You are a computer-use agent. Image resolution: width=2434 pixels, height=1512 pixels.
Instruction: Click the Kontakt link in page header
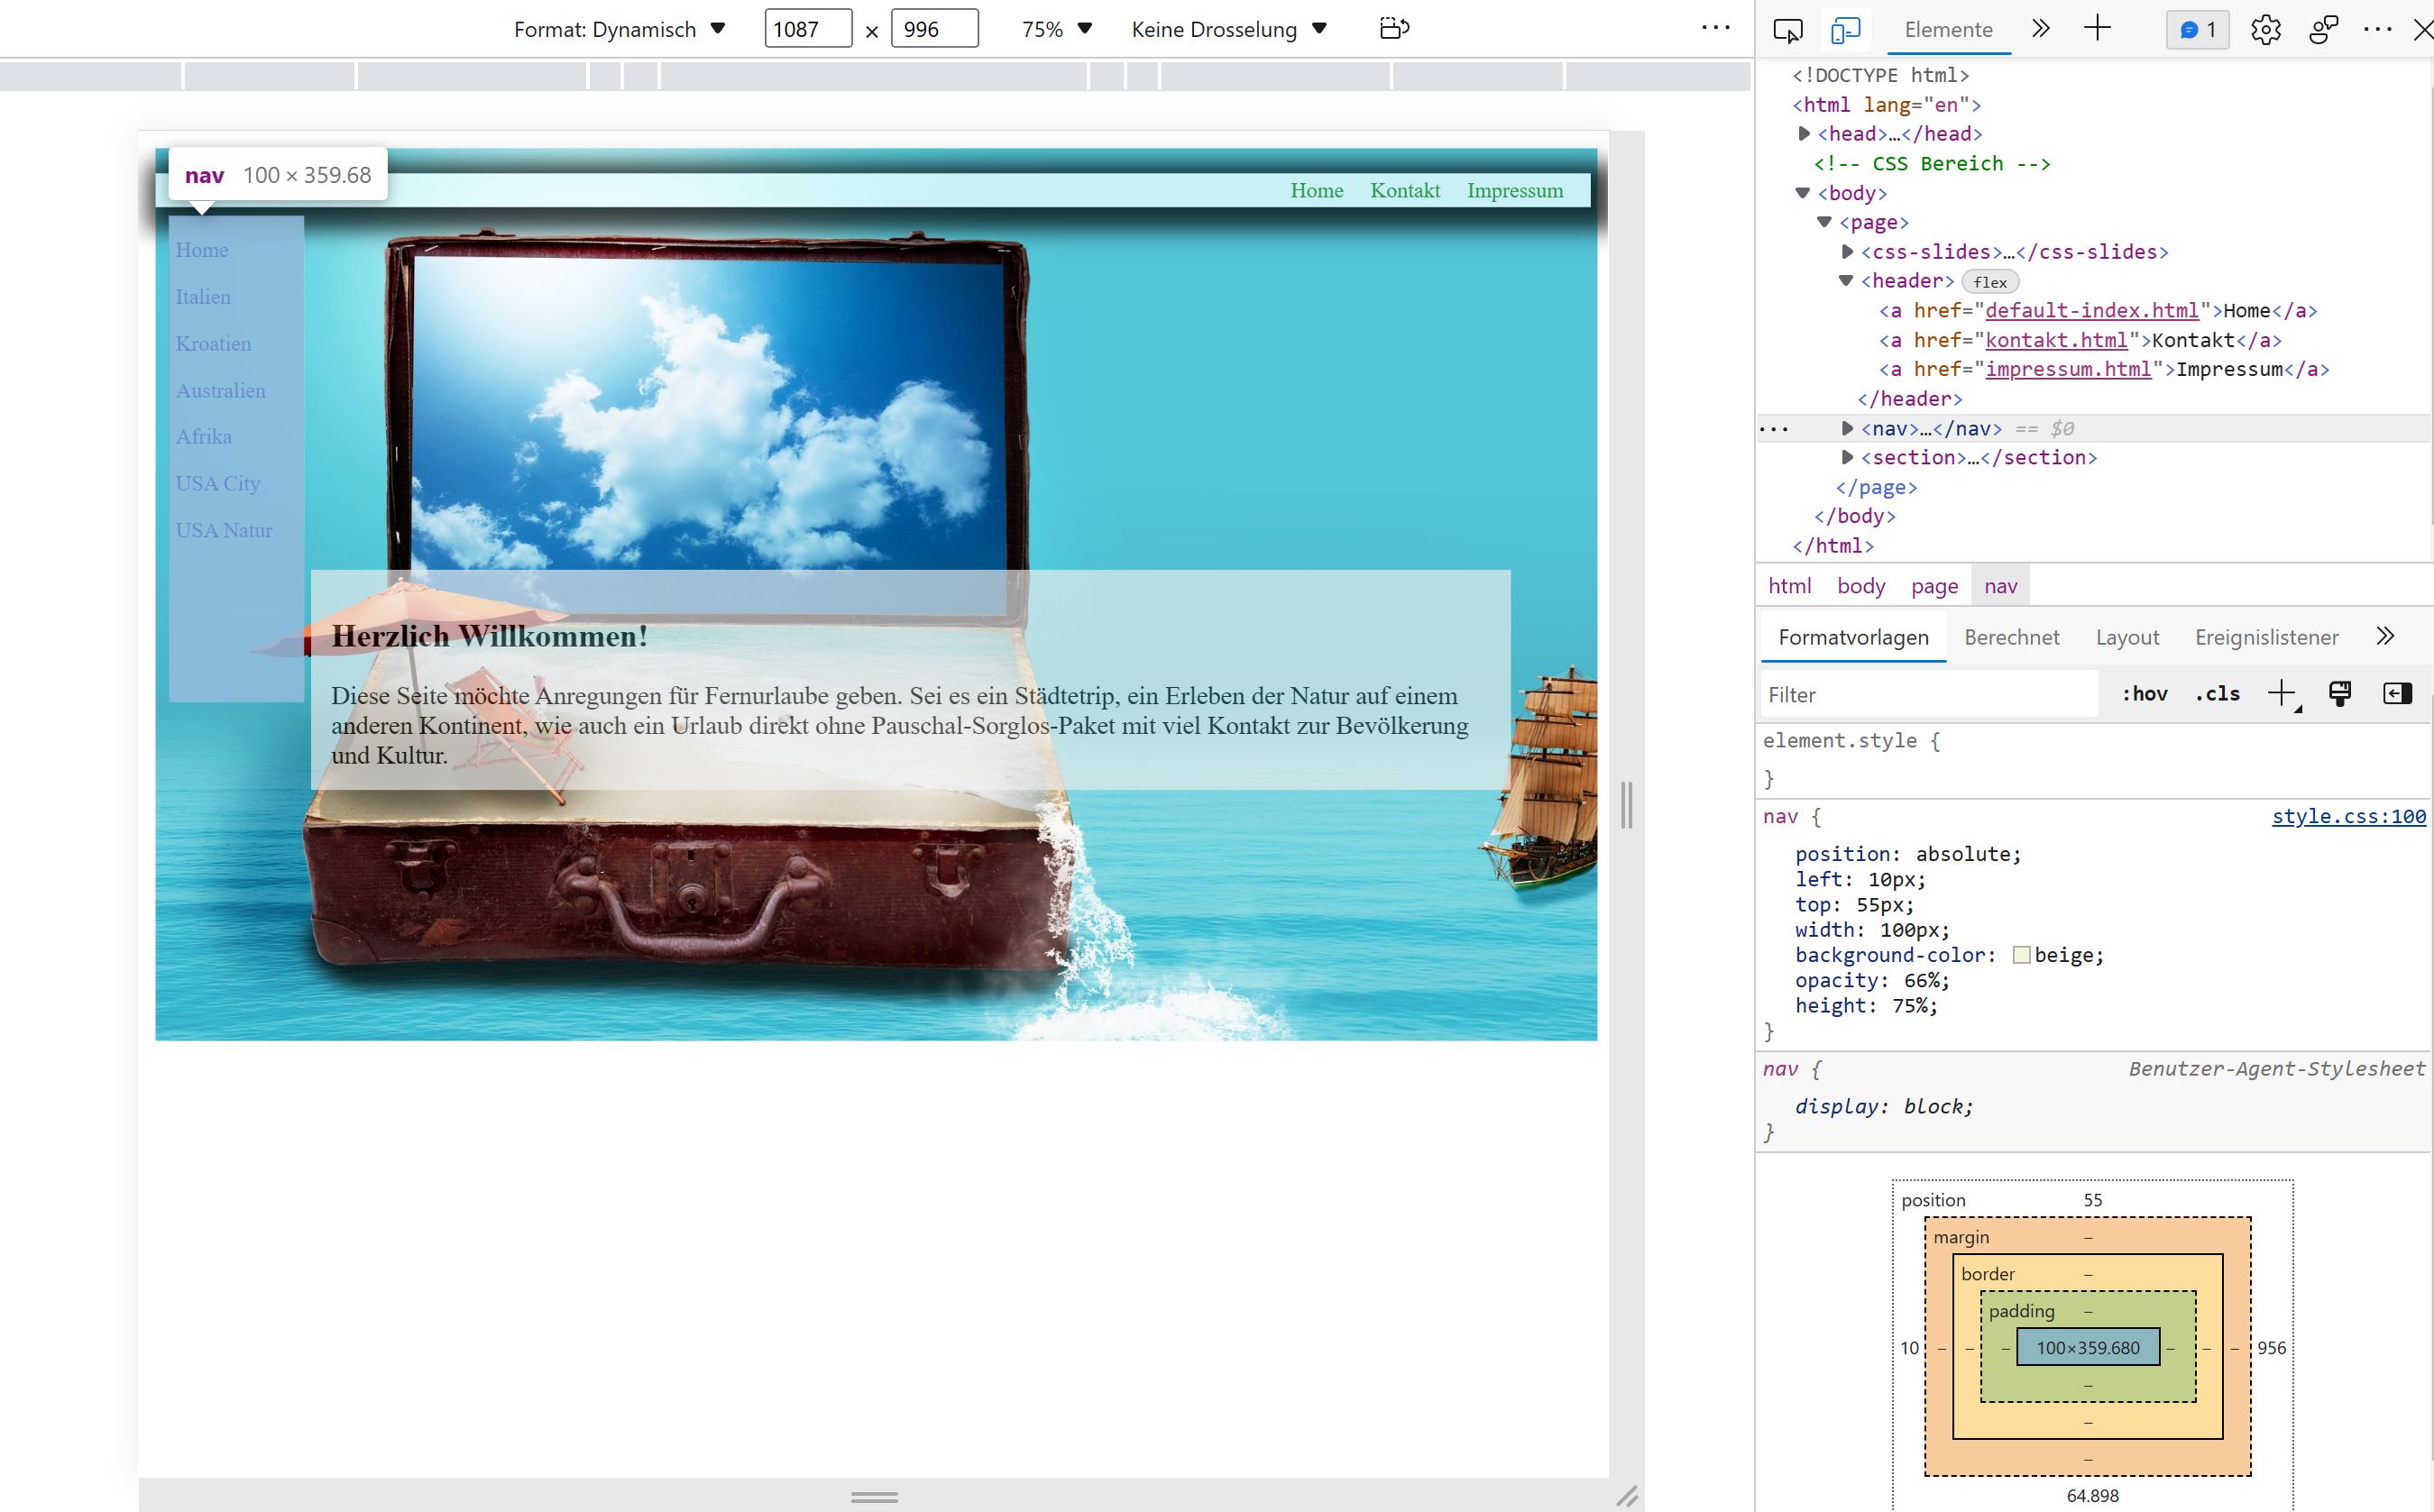[1404, 191]
